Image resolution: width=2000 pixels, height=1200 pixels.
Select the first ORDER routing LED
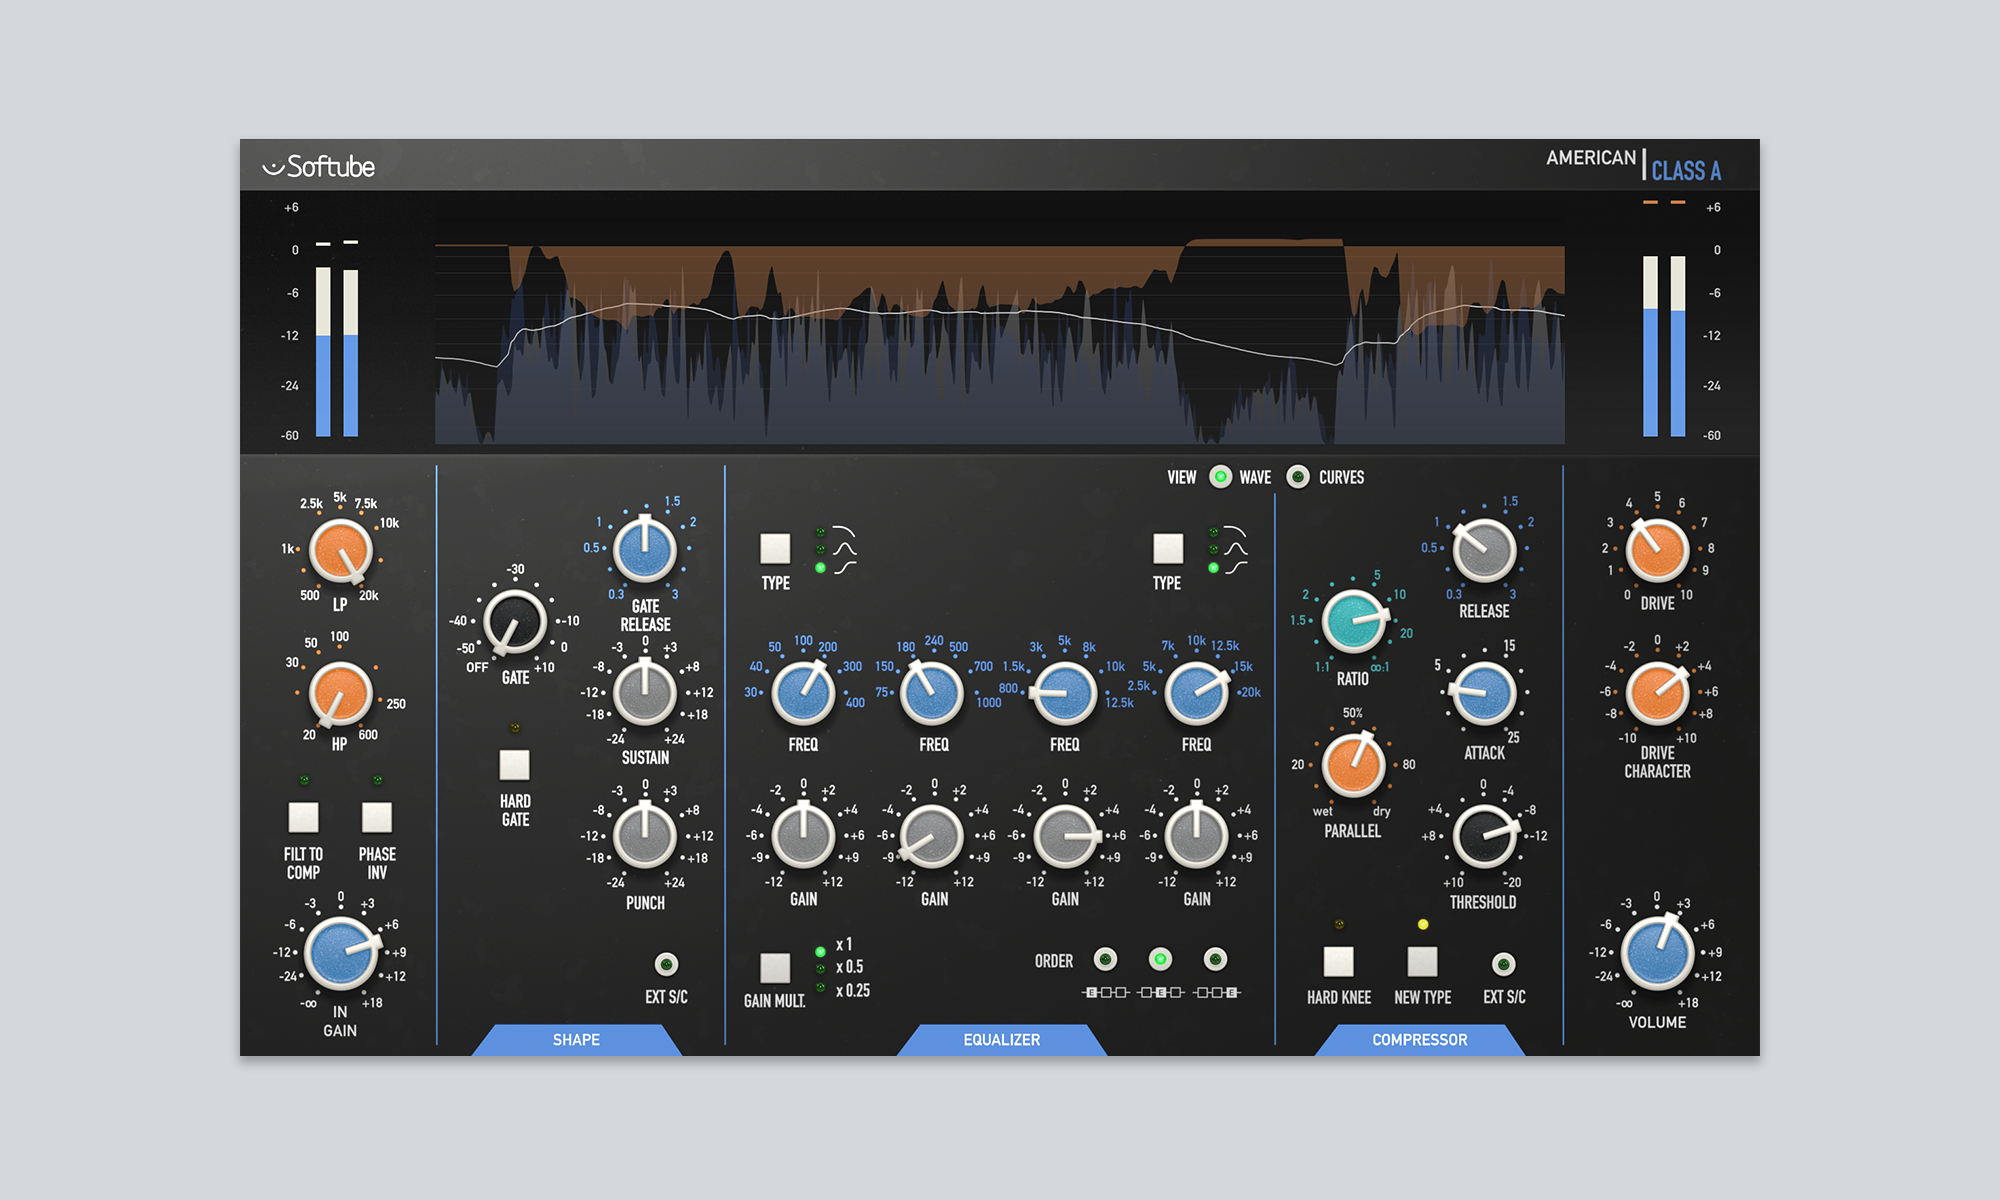(1105, 960)
